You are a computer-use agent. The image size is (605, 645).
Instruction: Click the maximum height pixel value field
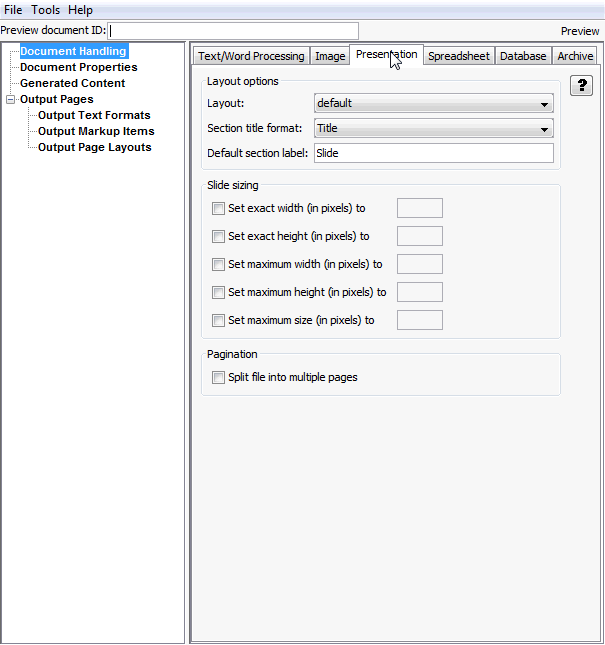tap(420, 292)
